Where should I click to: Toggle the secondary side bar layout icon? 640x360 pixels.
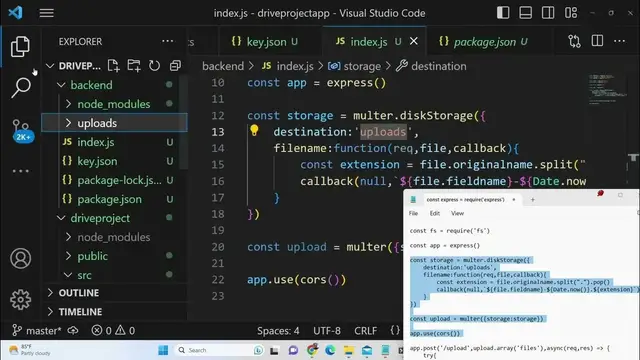pos(548,13)
